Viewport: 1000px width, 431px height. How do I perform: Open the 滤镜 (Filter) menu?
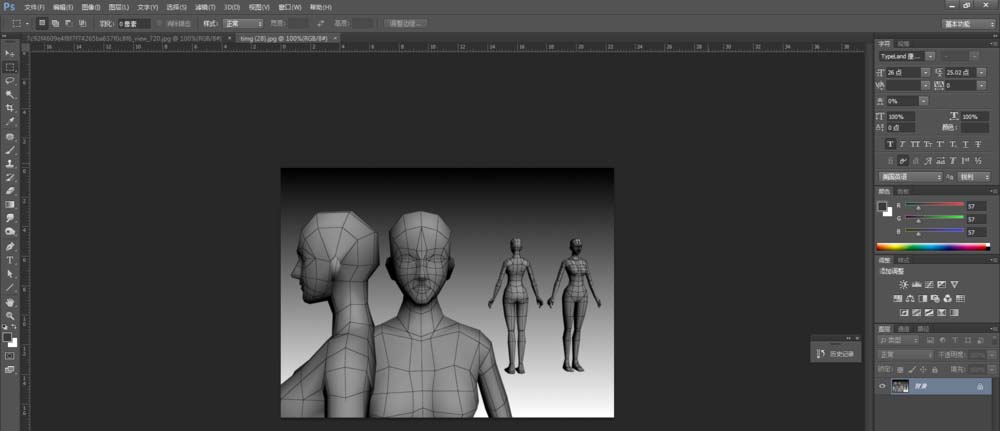point(207,6)
